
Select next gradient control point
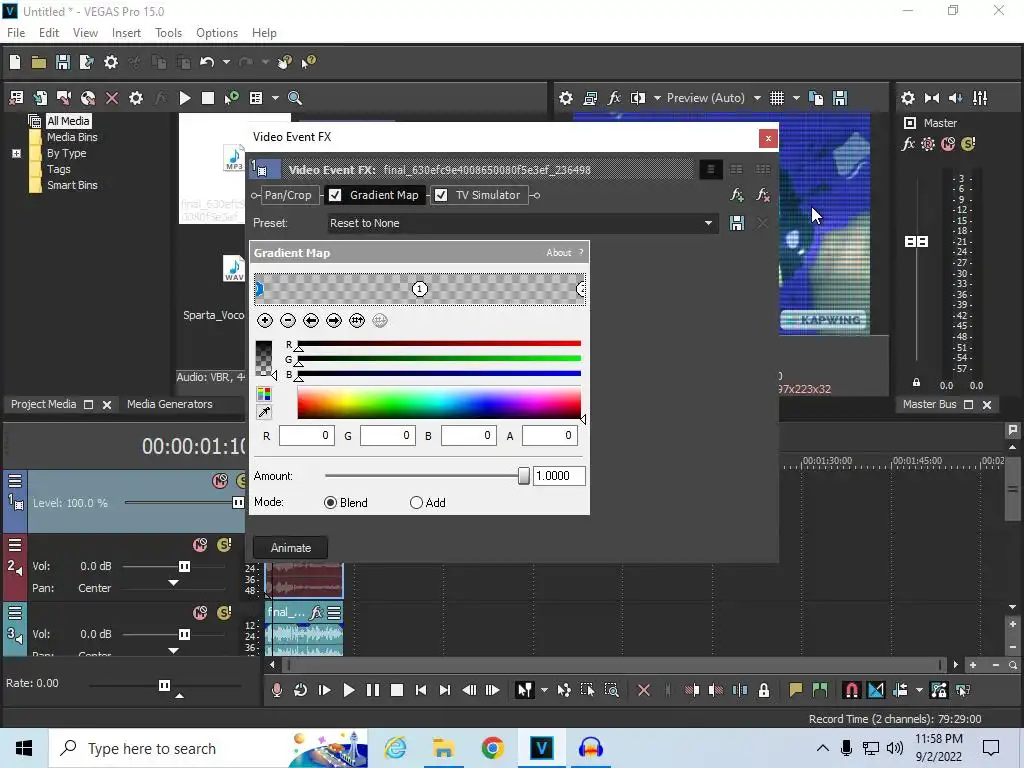tap(334, 320)
